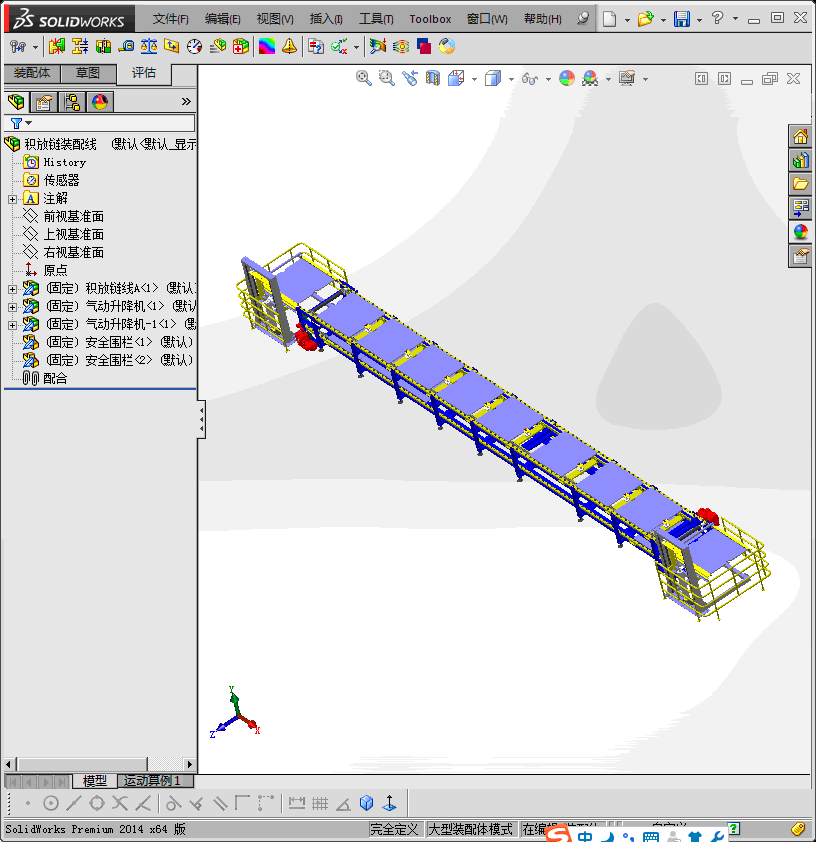Click the 配合 mates folder

(55, 378)
